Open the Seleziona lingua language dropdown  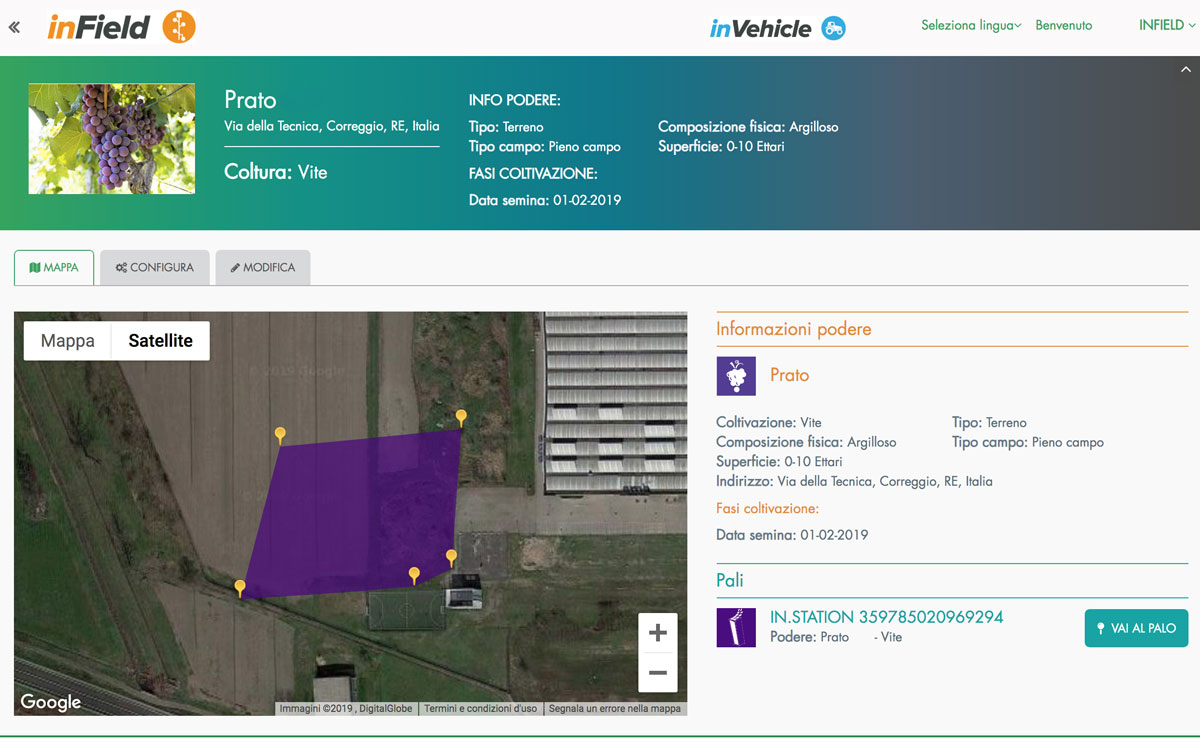(x=971, y=25)
